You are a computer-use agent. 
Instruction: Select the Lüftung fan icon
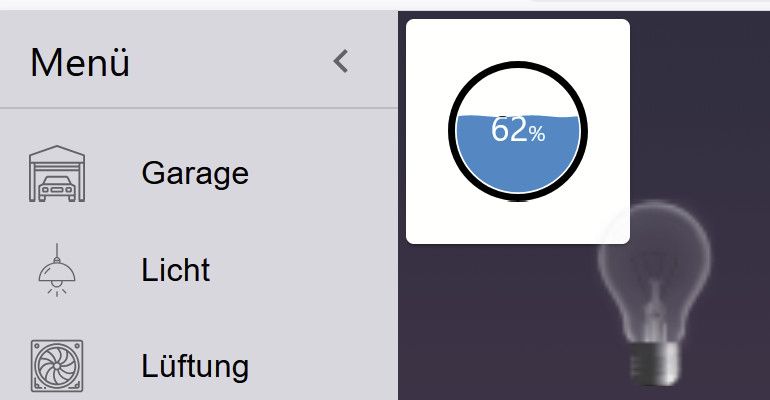57,366
